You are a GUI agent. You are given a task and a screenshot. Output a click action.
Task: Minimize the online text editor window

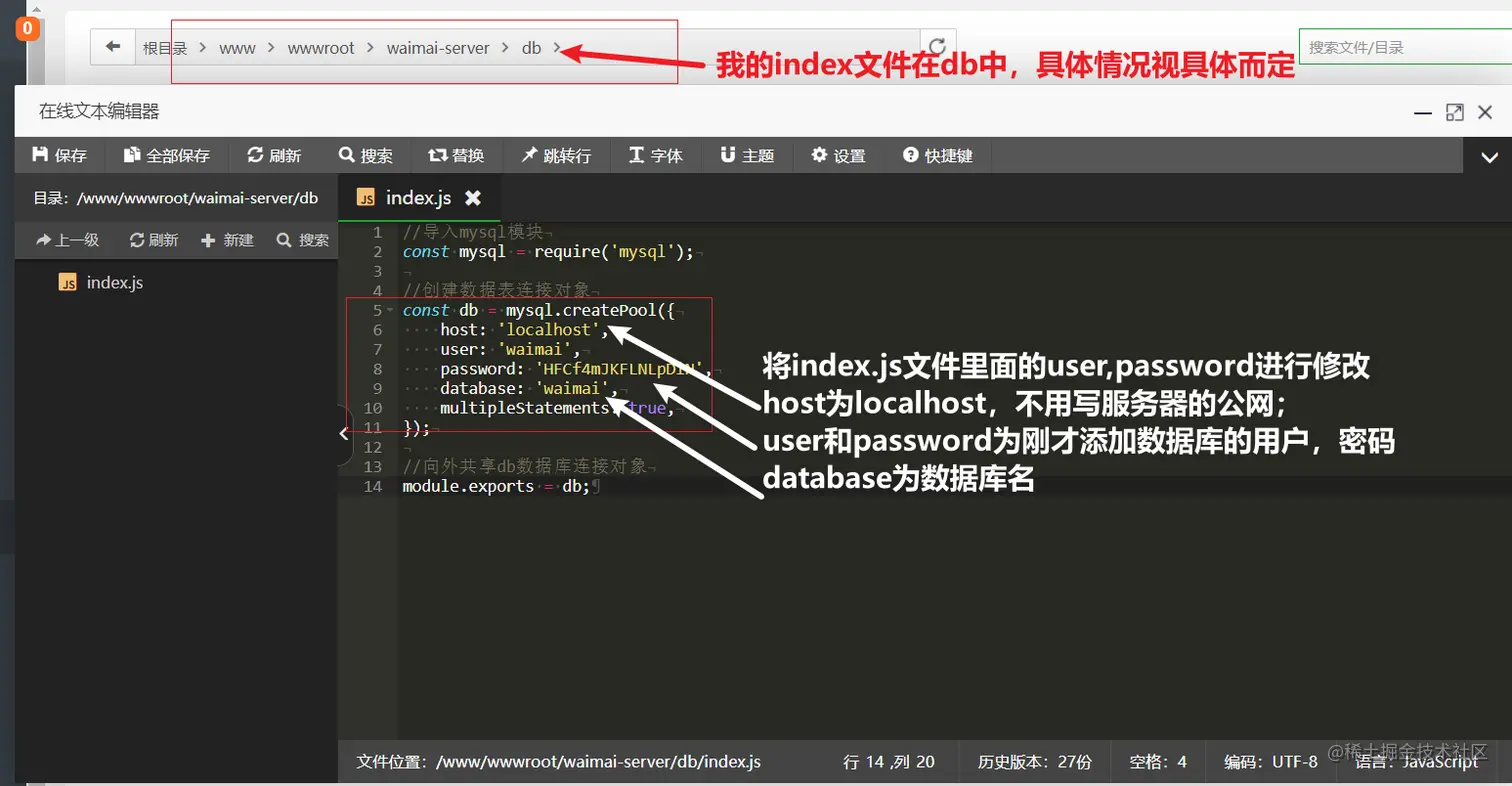[x=1422, y=113]
